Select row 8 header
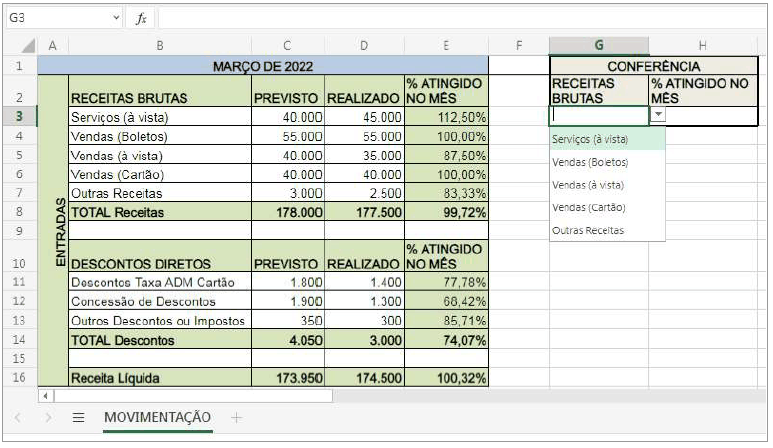This screenshot has width=773, height=448. tap(19, 212)
